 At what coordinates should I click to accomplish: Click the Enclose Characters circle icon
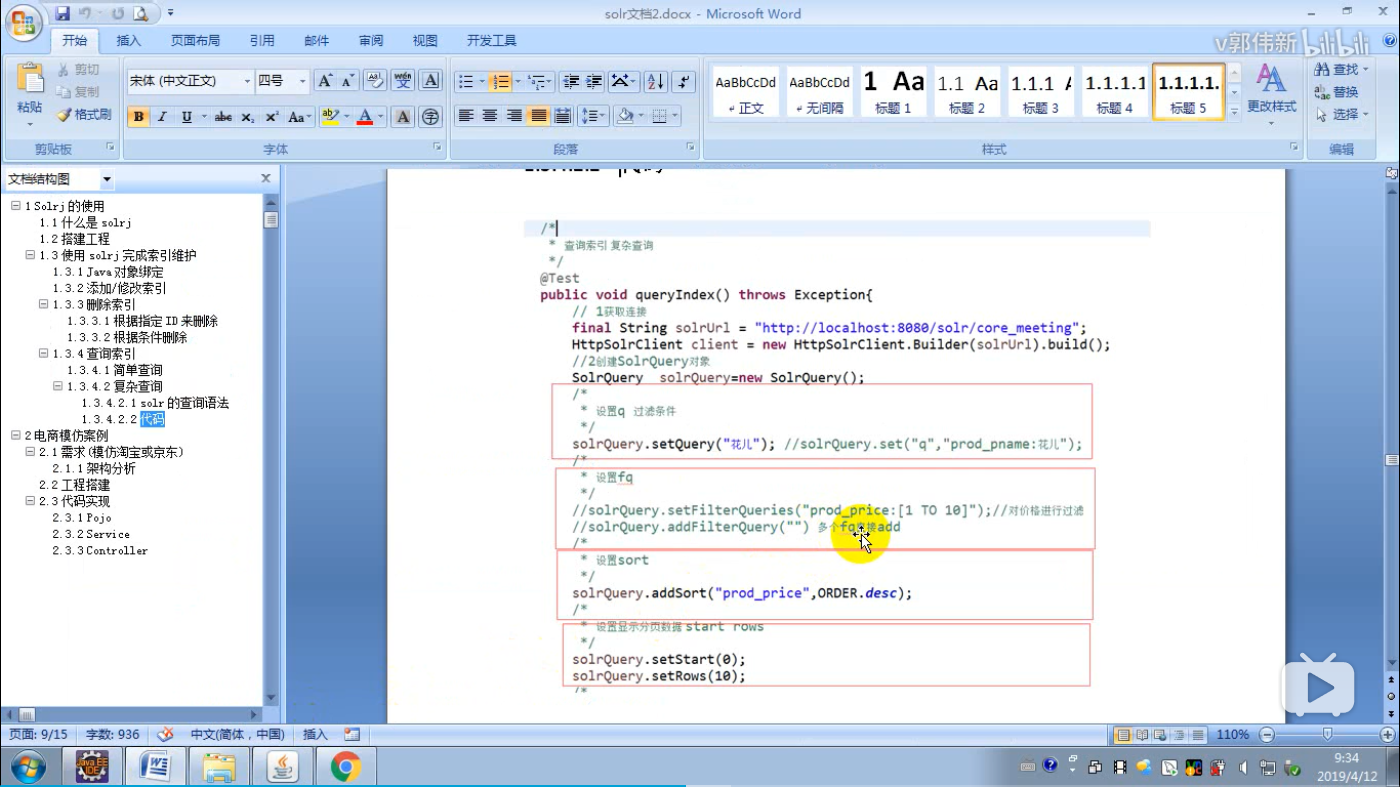430,117
